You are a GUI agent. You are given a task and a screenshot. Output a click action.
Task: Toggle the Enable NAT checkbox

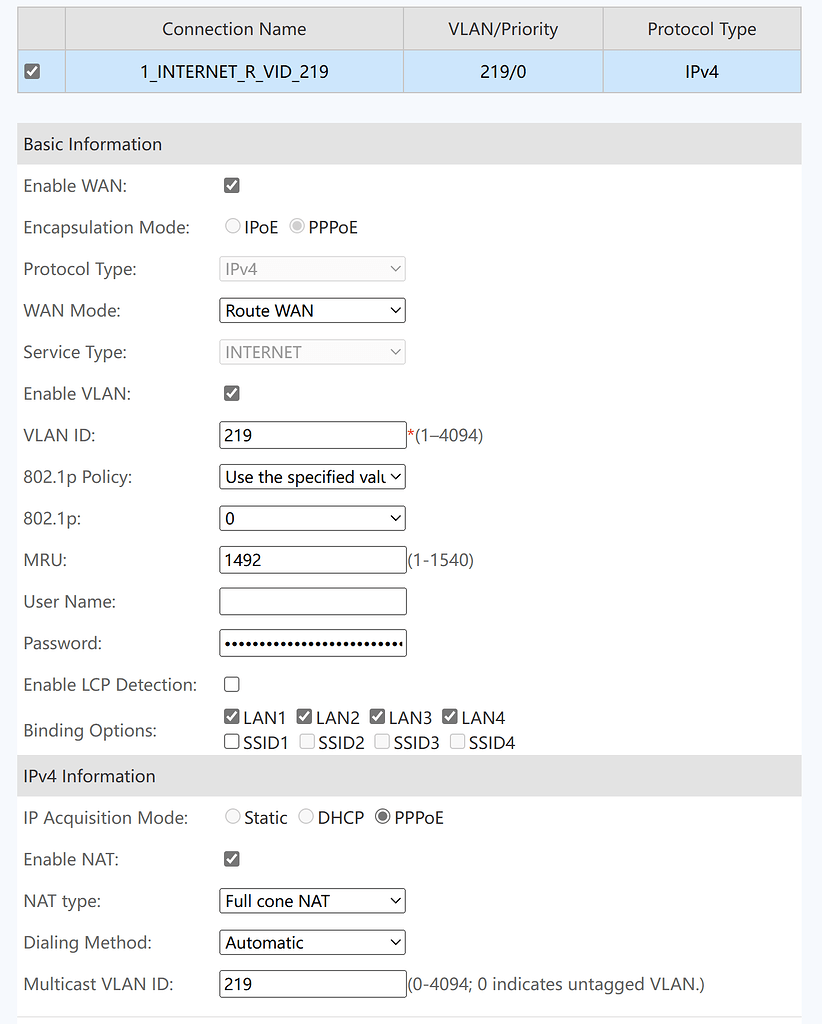point(231,859)
